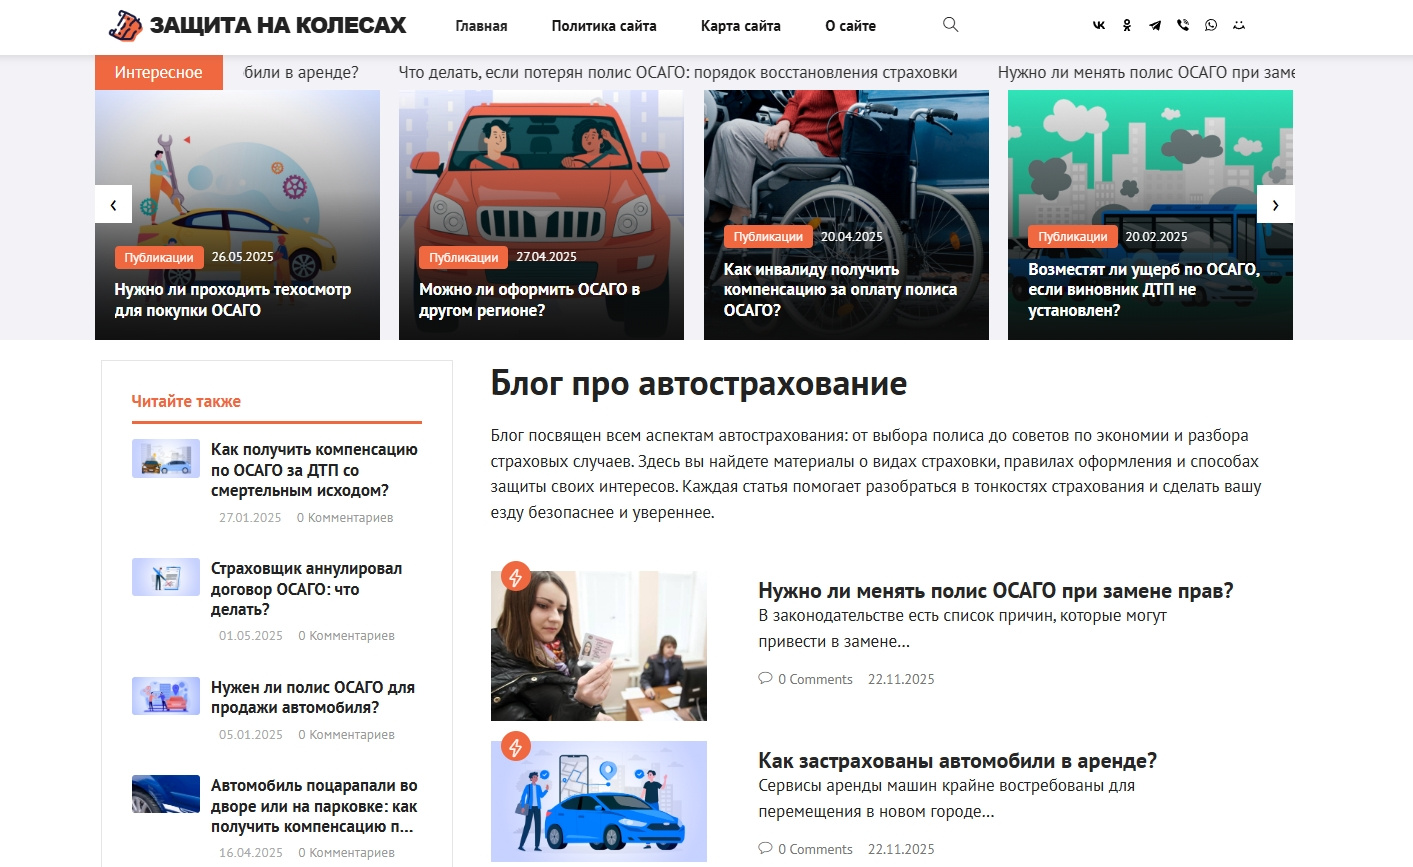Open the О сайте menu item
Image resolution: width=1413 pixels, height=867 pixels.
click(850, 26)
